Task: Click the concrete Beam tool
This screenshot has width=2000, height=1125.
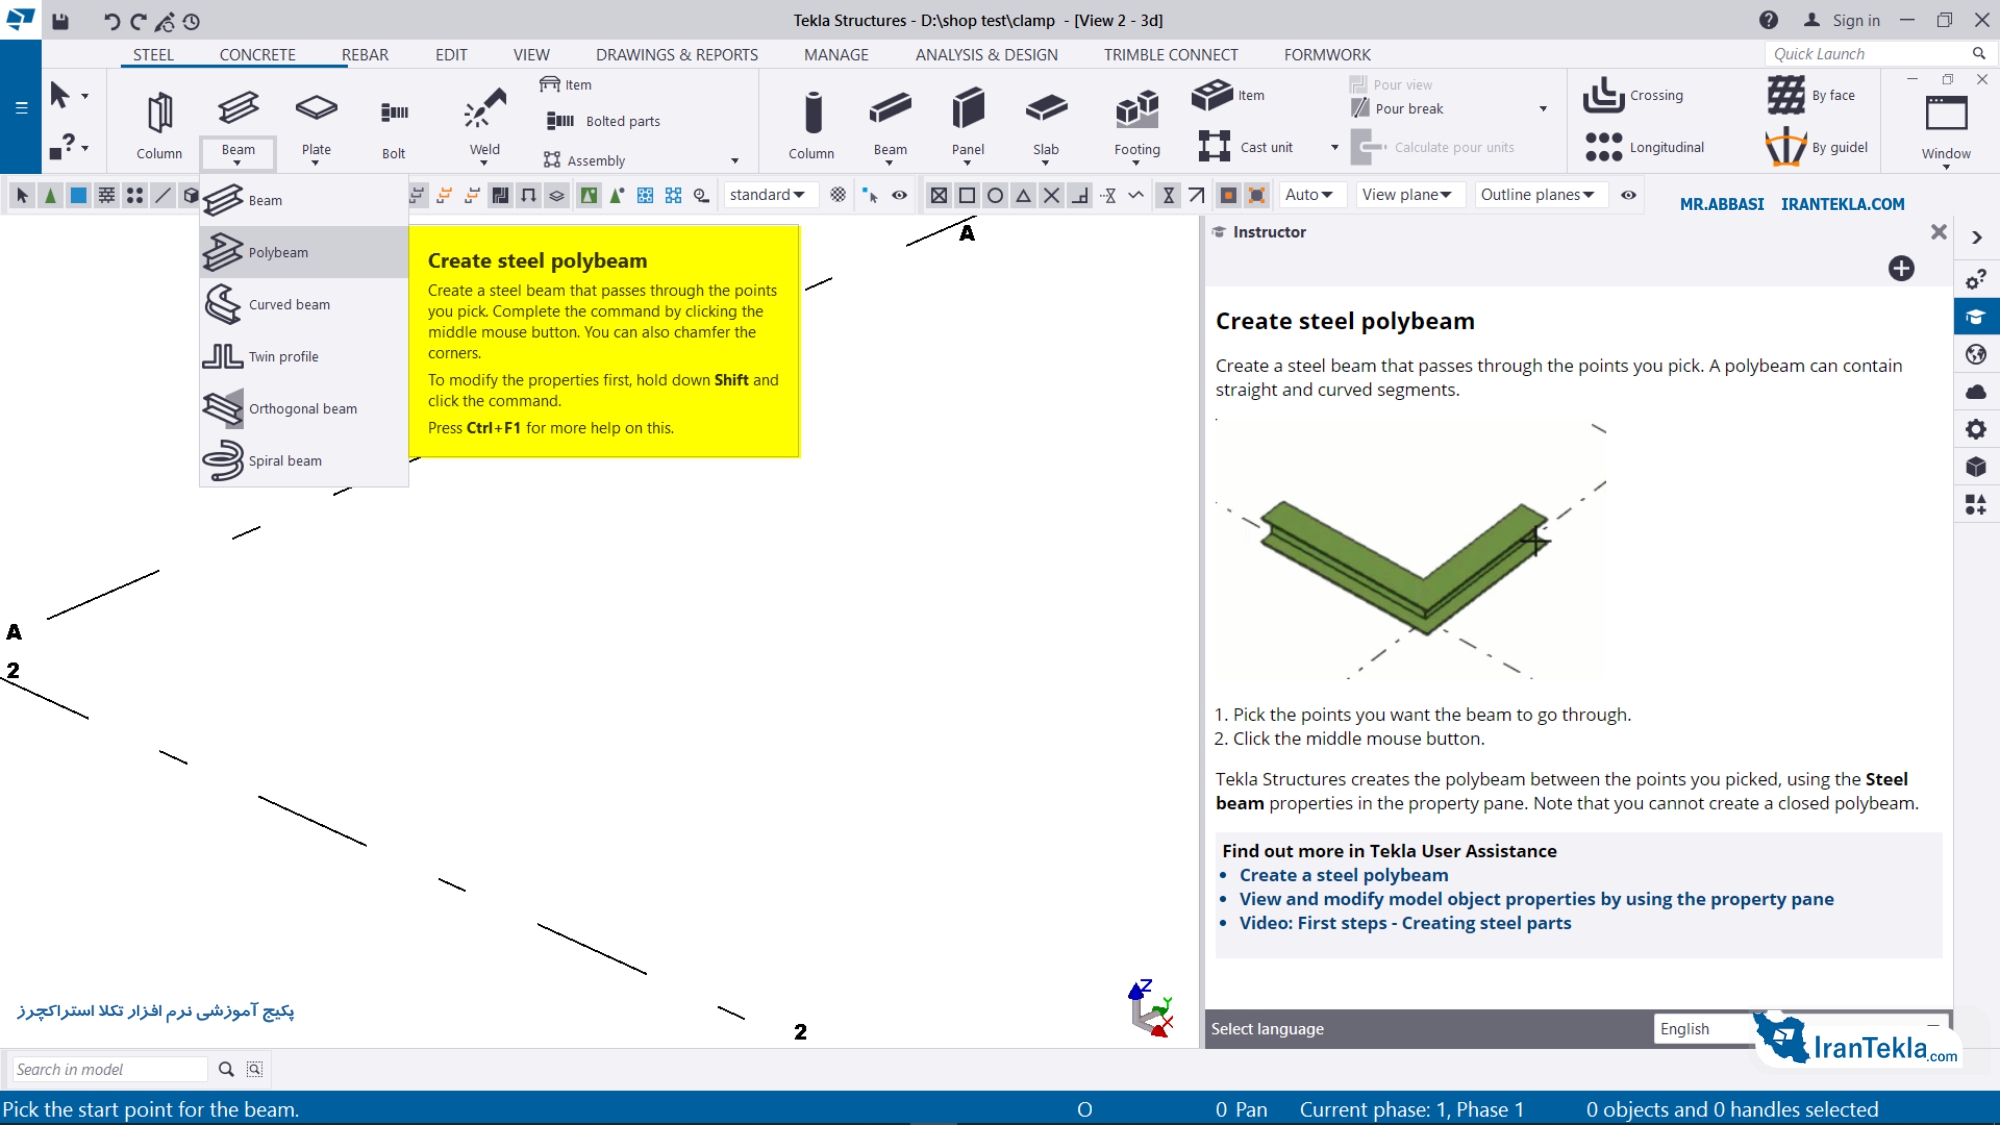Action: pyautogui.click(x=890, y=122)
